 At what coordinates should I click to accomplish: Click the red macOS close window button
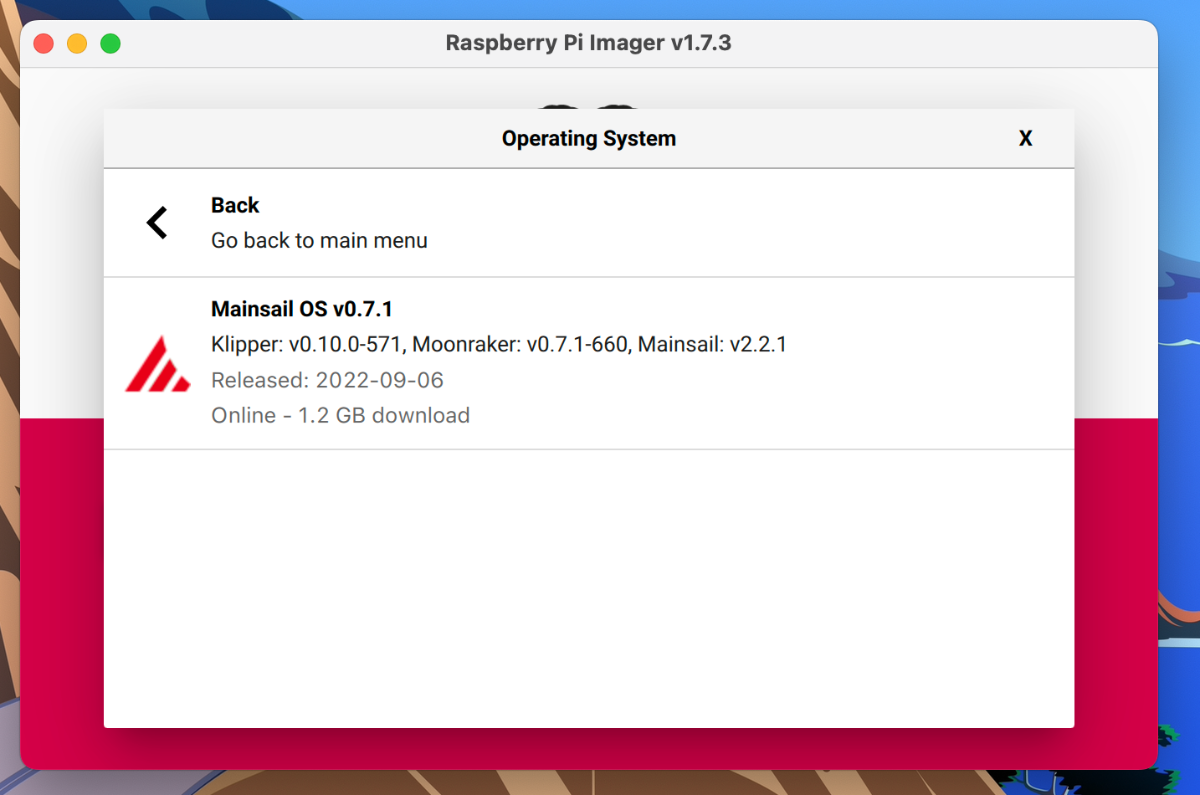43,43
